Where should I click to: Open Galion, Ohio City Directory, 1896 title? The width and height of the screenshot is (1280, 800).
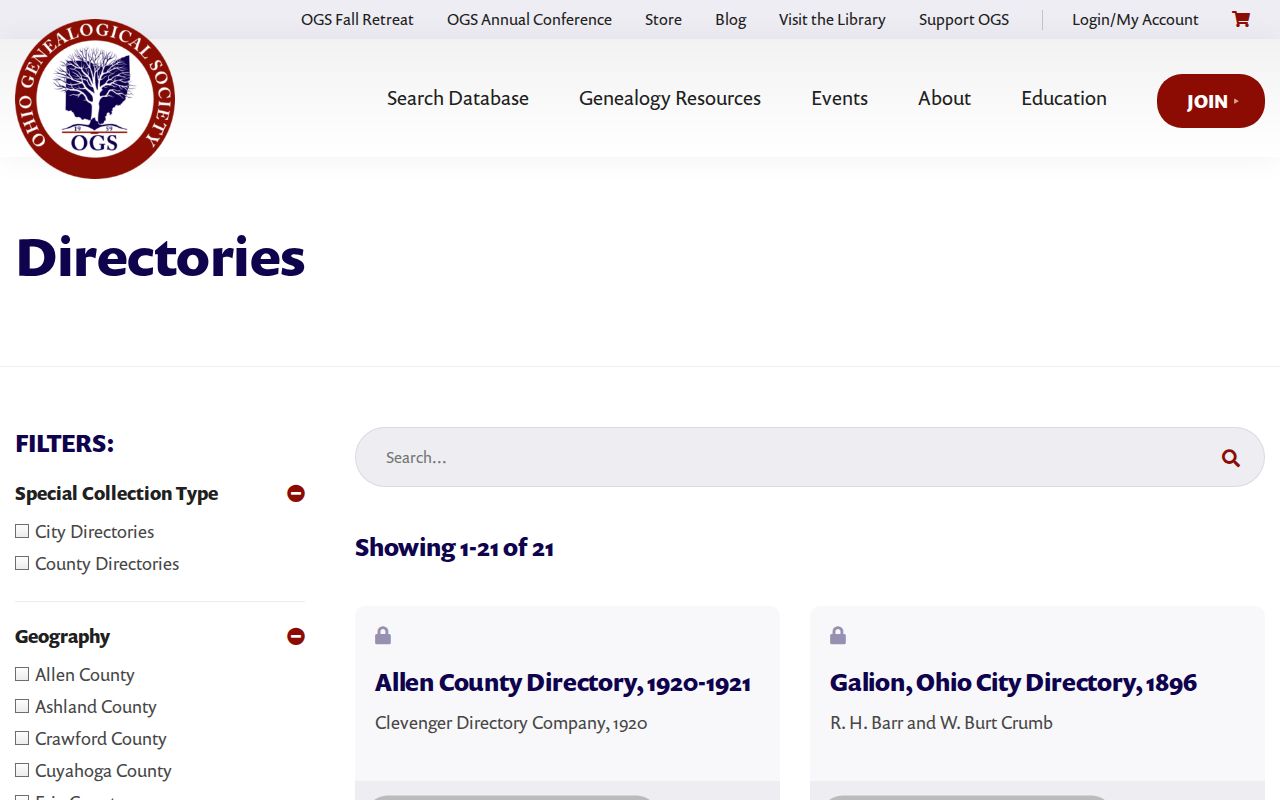click(1013, 683)
